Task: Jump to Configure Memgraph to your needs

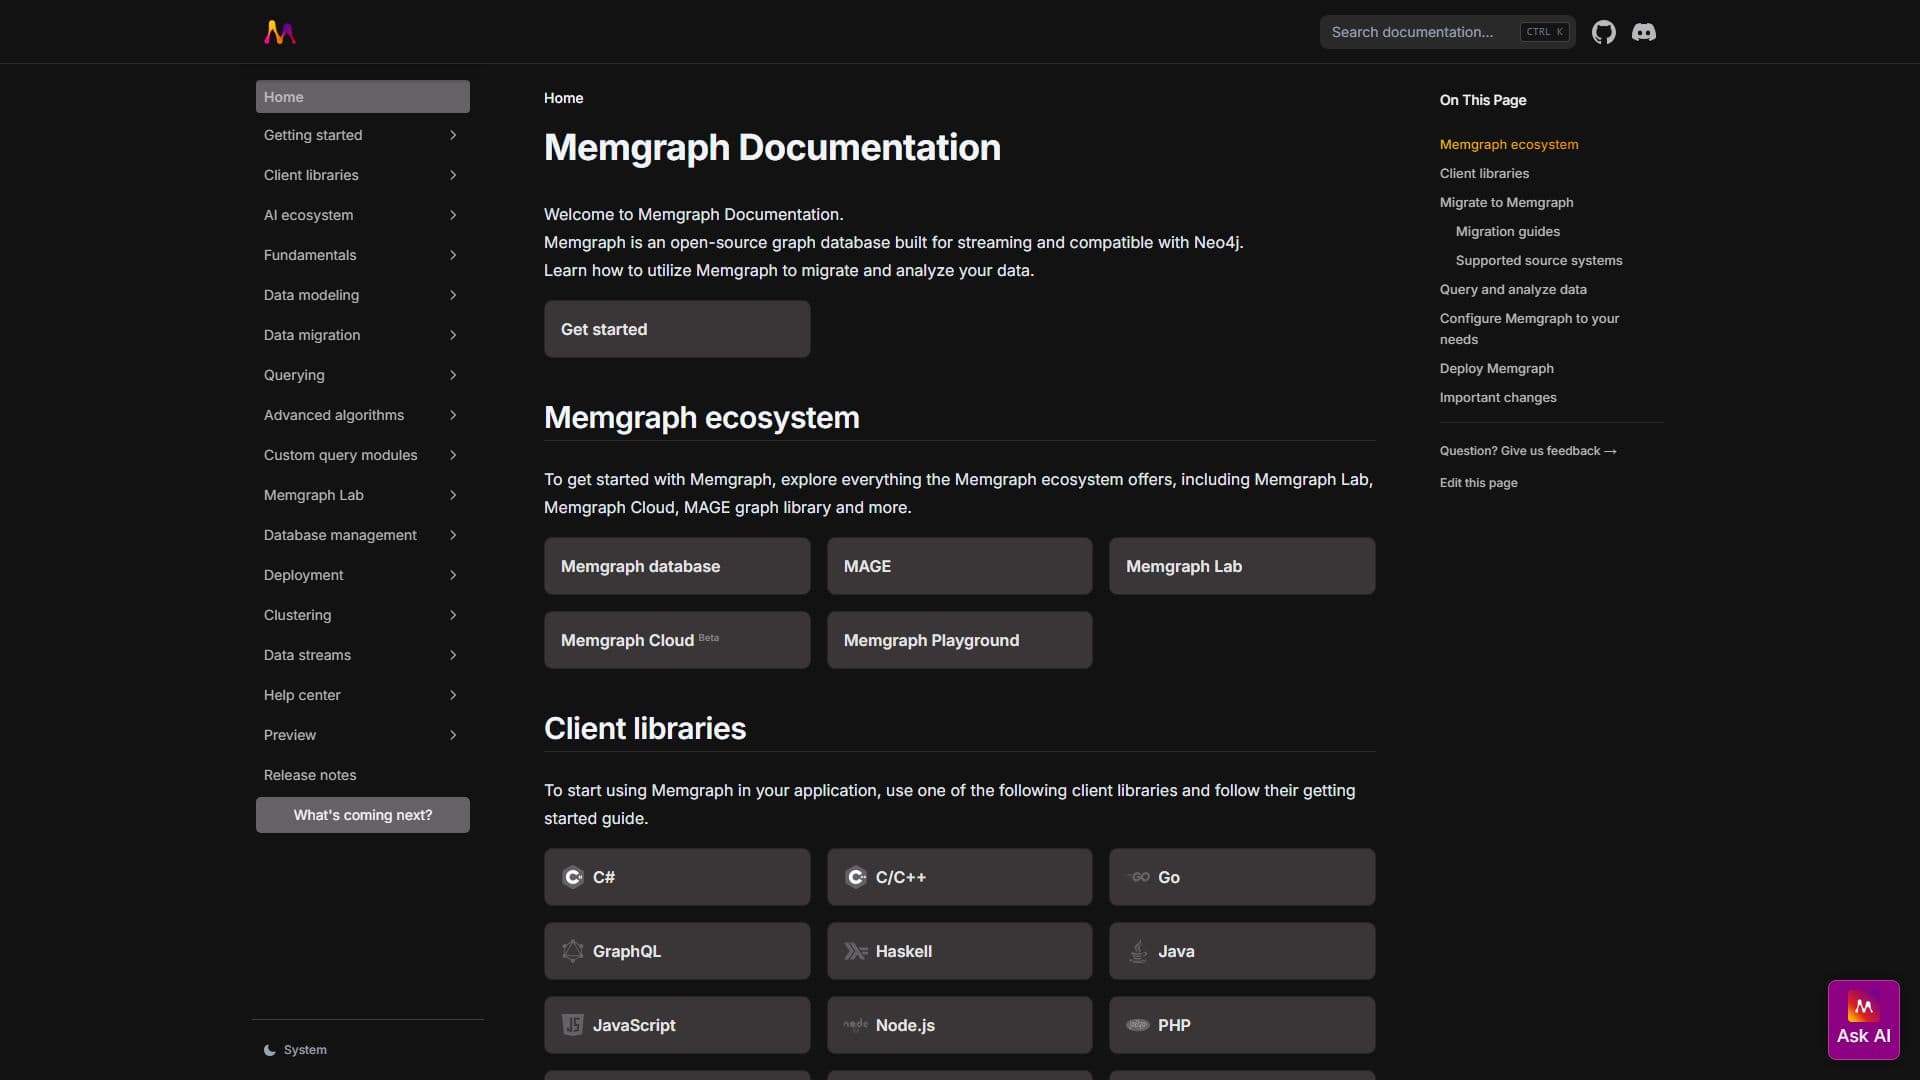Action: [1529, 329]
